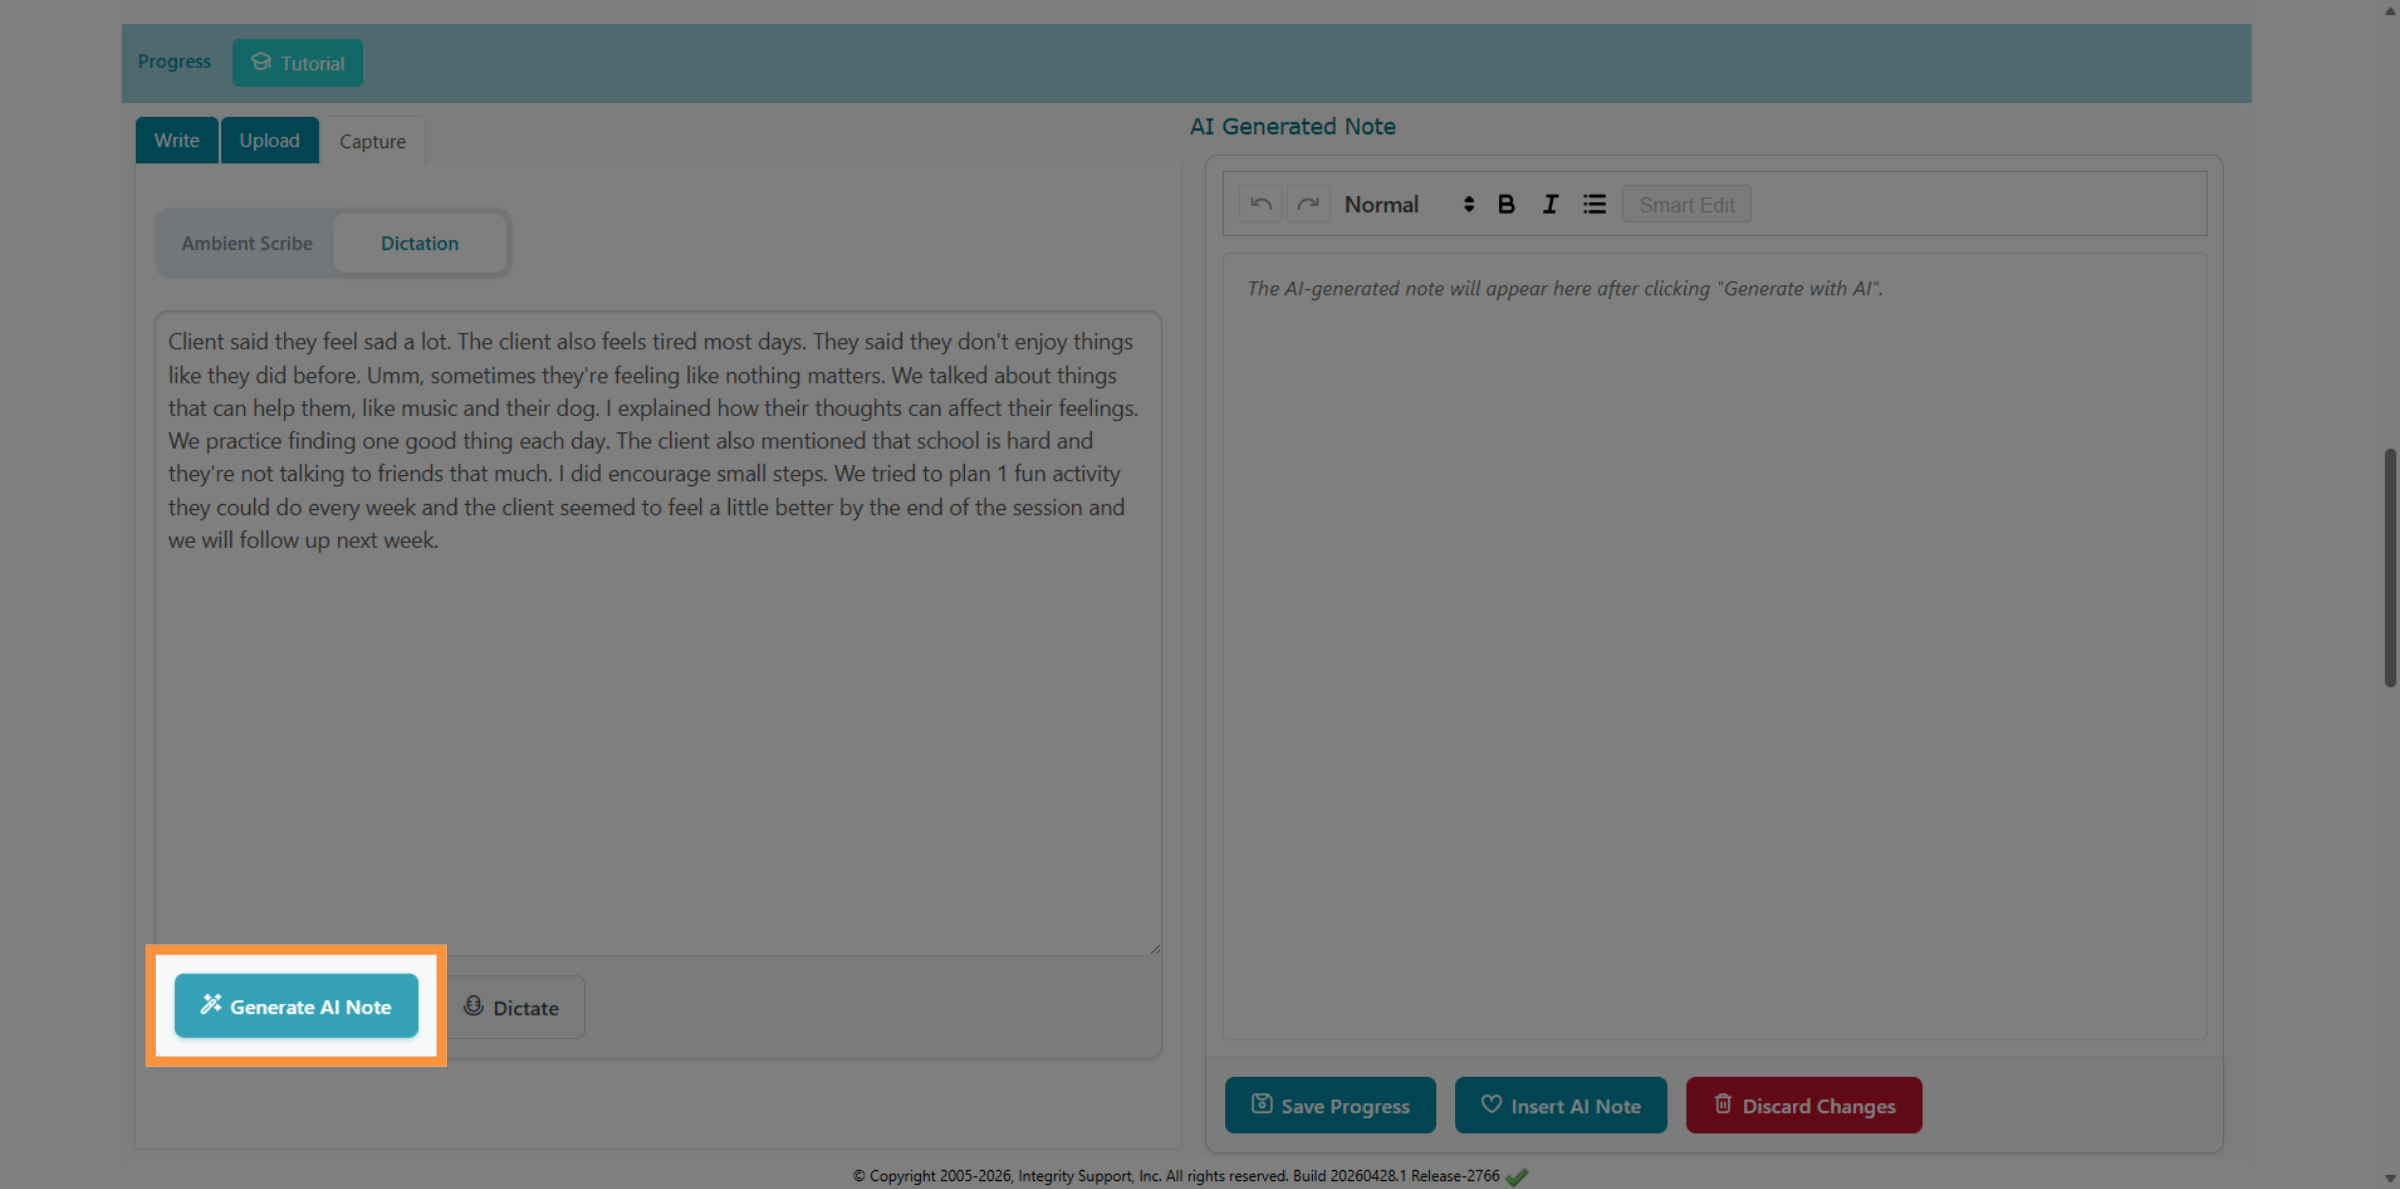Image resolution: width=2400 pixels, height=1189 pixels.
Task: Switch to the Upload tab
Action: pyautogui.click(x=270, y=140)
